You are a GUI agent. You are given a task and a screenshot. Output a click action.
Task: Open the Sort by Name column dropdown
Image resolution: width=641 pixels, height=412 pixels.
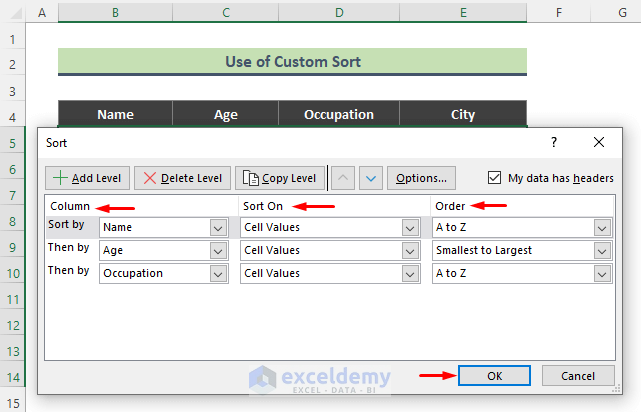[219, 227]
